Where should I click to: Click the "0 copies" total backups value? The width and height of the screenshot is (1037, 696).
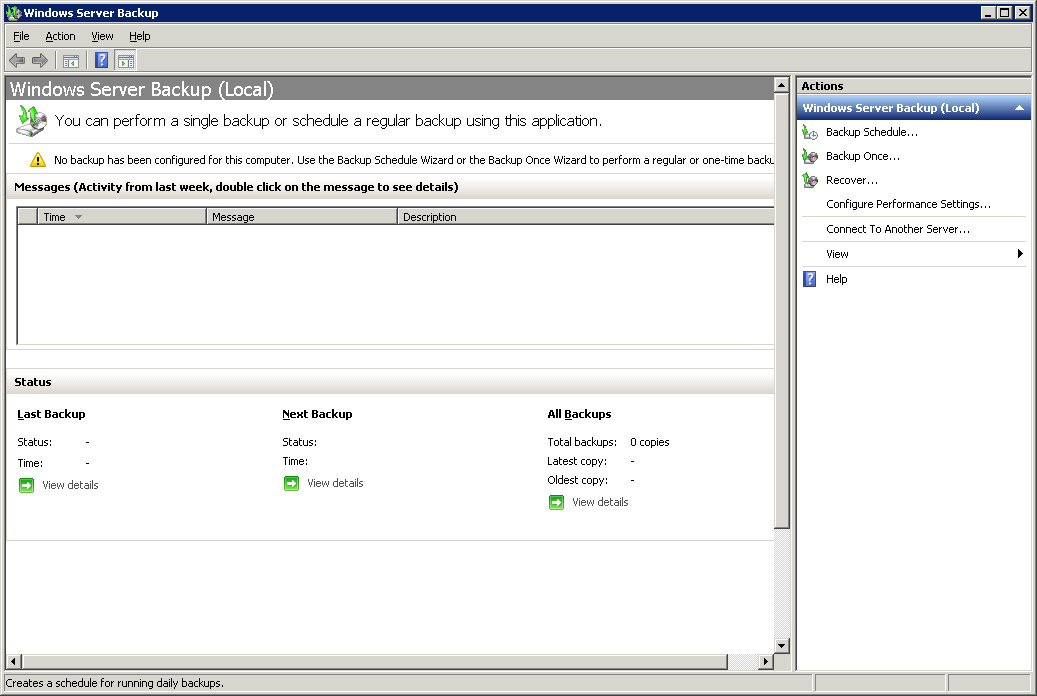tap(649, 443)
